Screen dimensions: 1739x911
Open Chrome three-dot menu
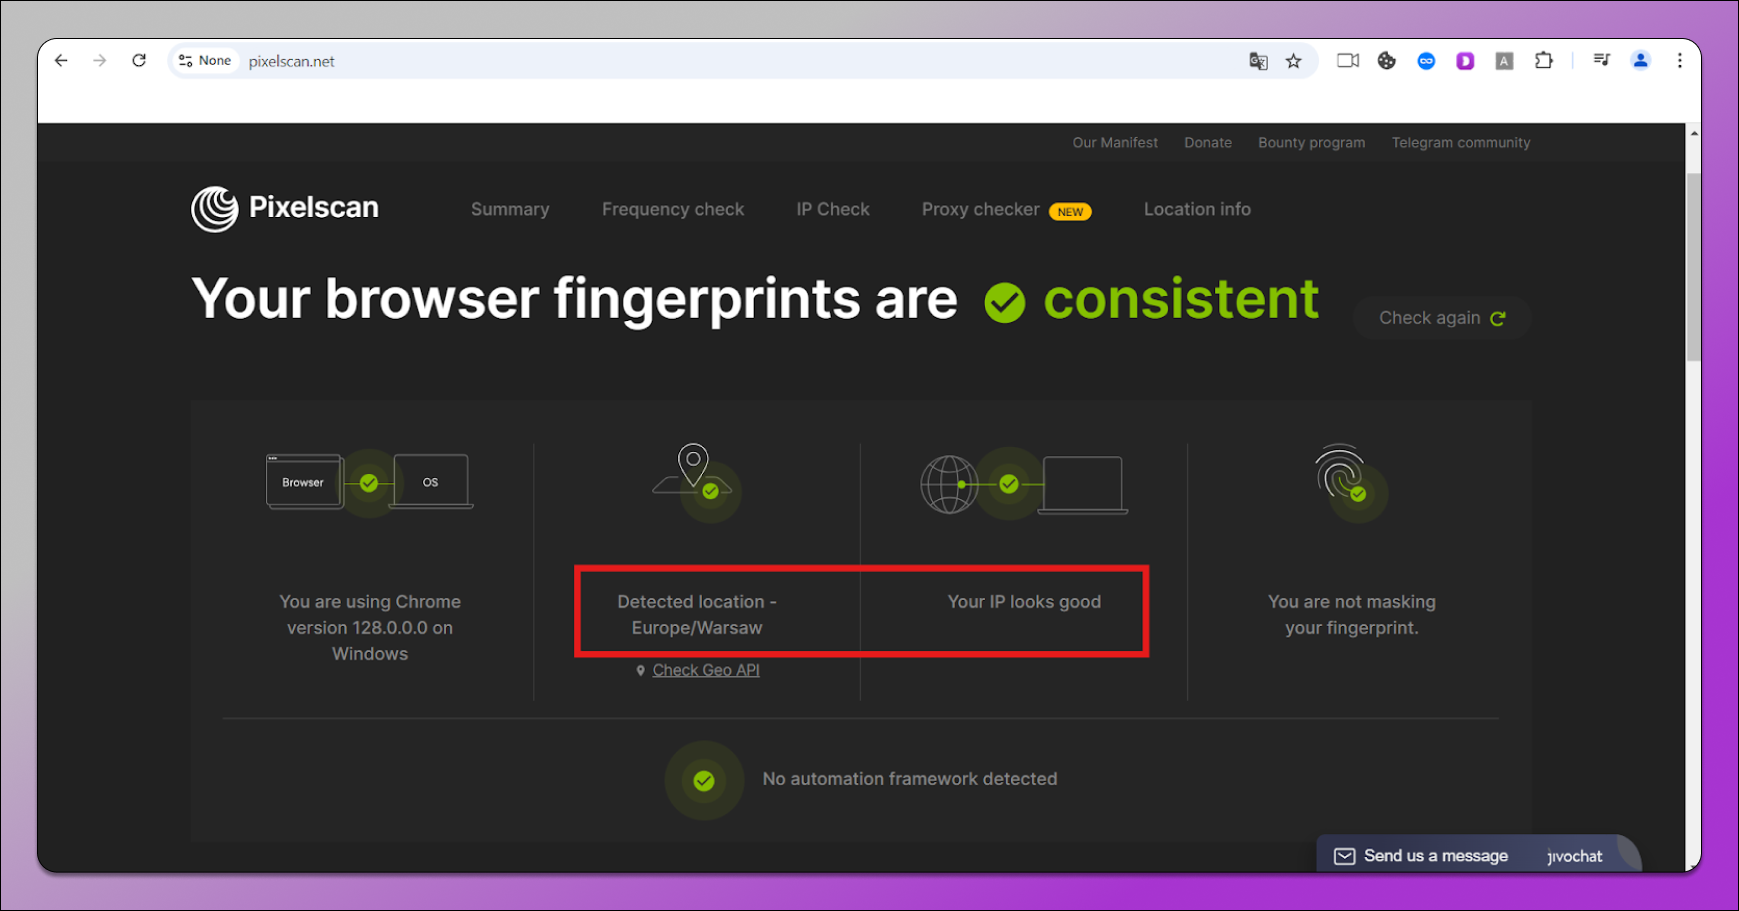(1680, 61)
